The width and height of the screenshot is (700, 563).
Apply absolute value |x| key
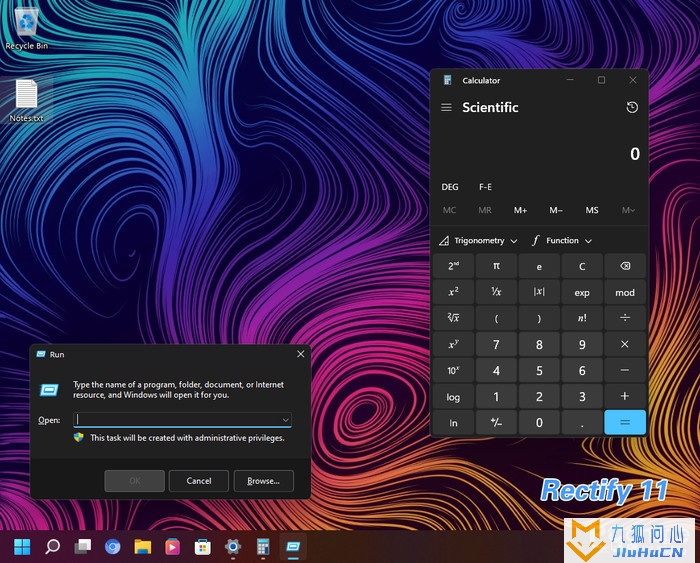click(x=539, y=292)
